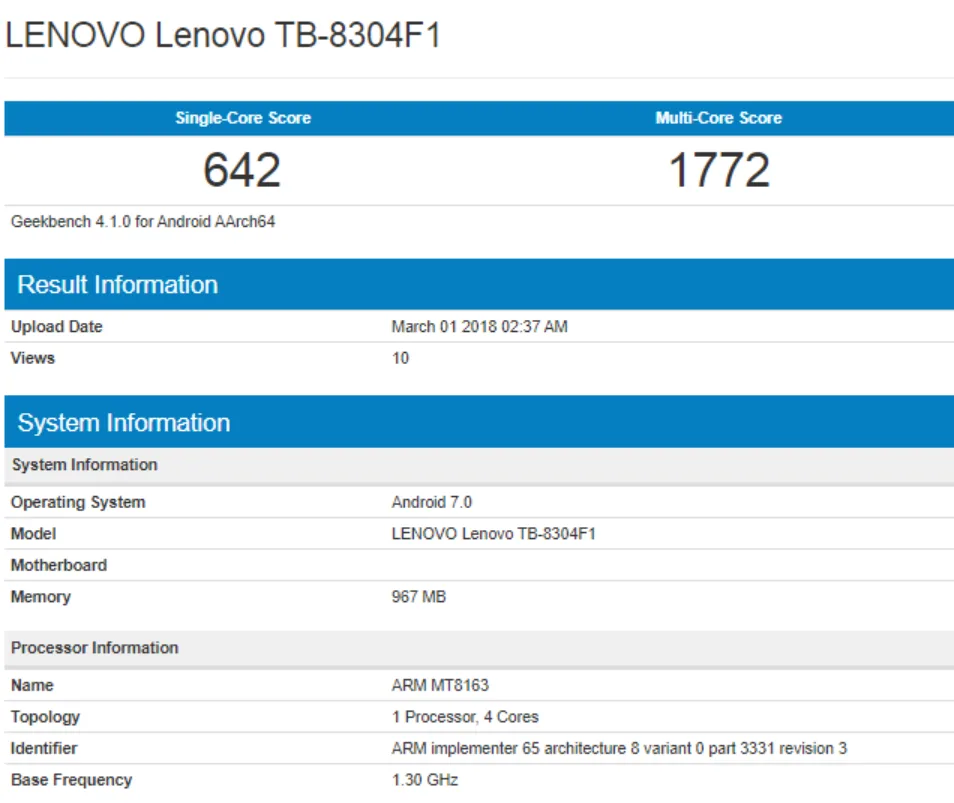Click the Base Frequency value 1.30 GHz
954x803 pixels.
tap(425, 780)
